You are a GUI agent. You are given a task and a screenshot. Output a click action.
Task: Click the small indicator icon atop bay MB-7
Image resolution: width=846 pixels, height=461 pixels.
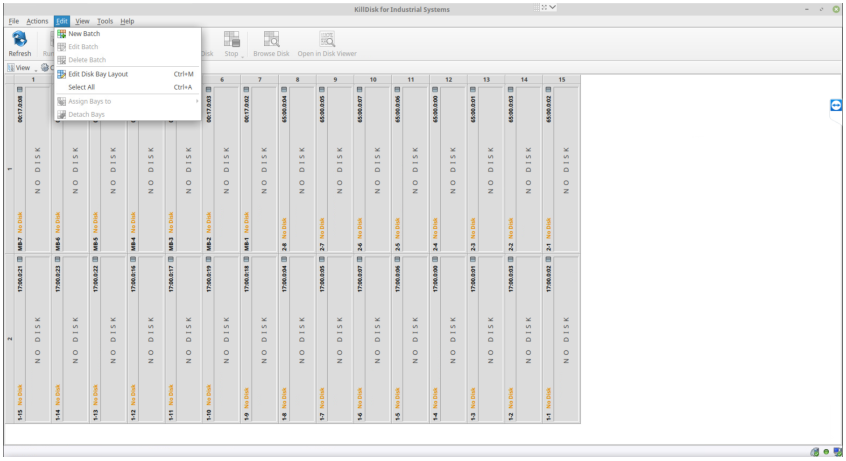[20, 90]
